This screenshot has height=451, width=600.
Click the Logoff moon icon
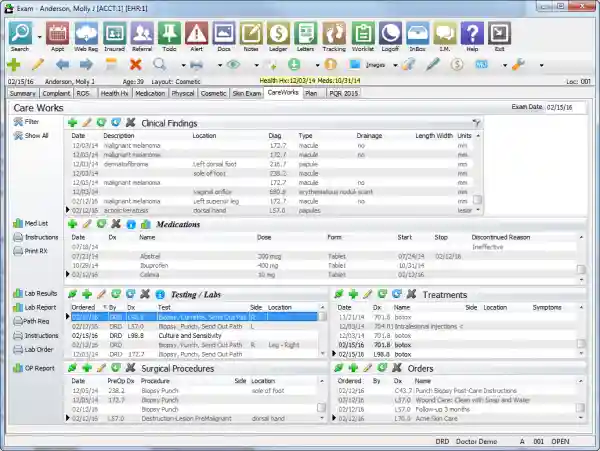[x=390, y=33]
